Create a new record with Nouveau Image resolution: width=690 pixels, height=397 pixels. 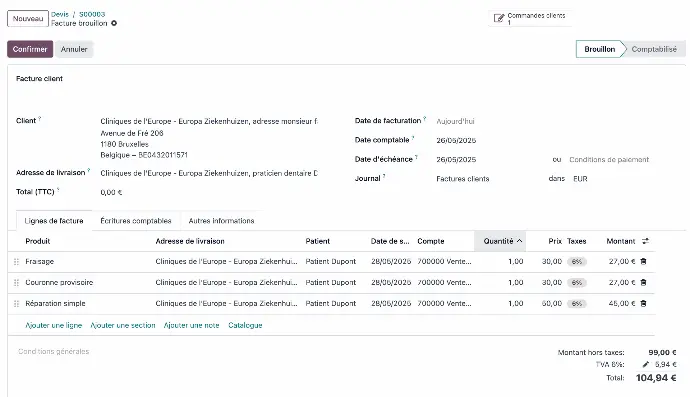click(x=28, y=18)
